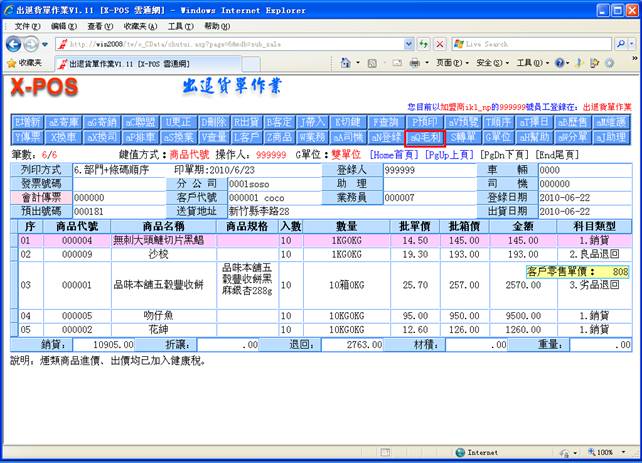Screen dimensions: 642x463
Task: Open aH幫助 help in the toolbar
Action: (534, 136)
